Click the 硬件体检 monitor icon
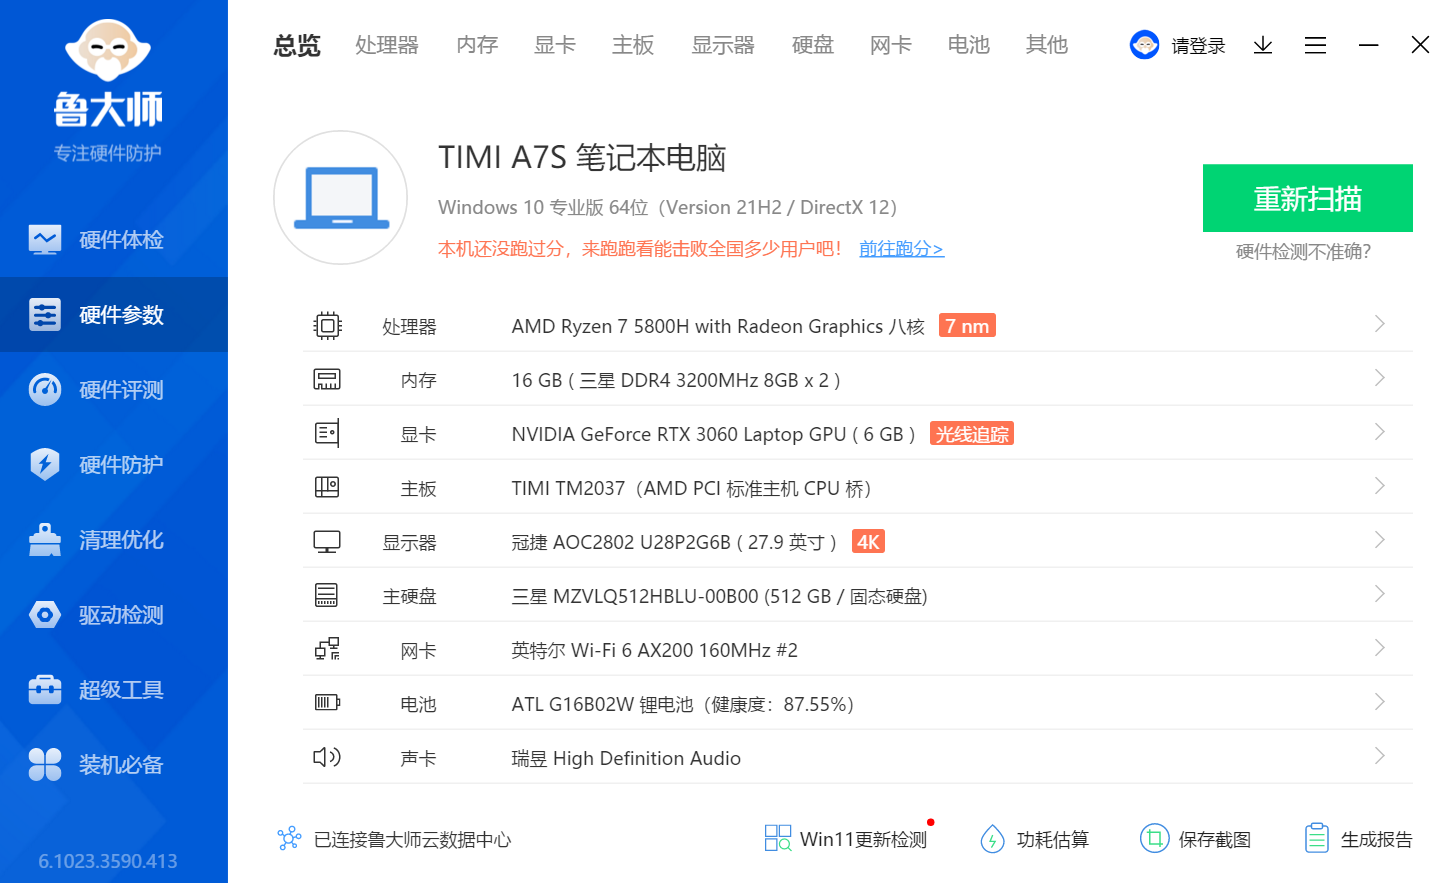 coord(45,240)
